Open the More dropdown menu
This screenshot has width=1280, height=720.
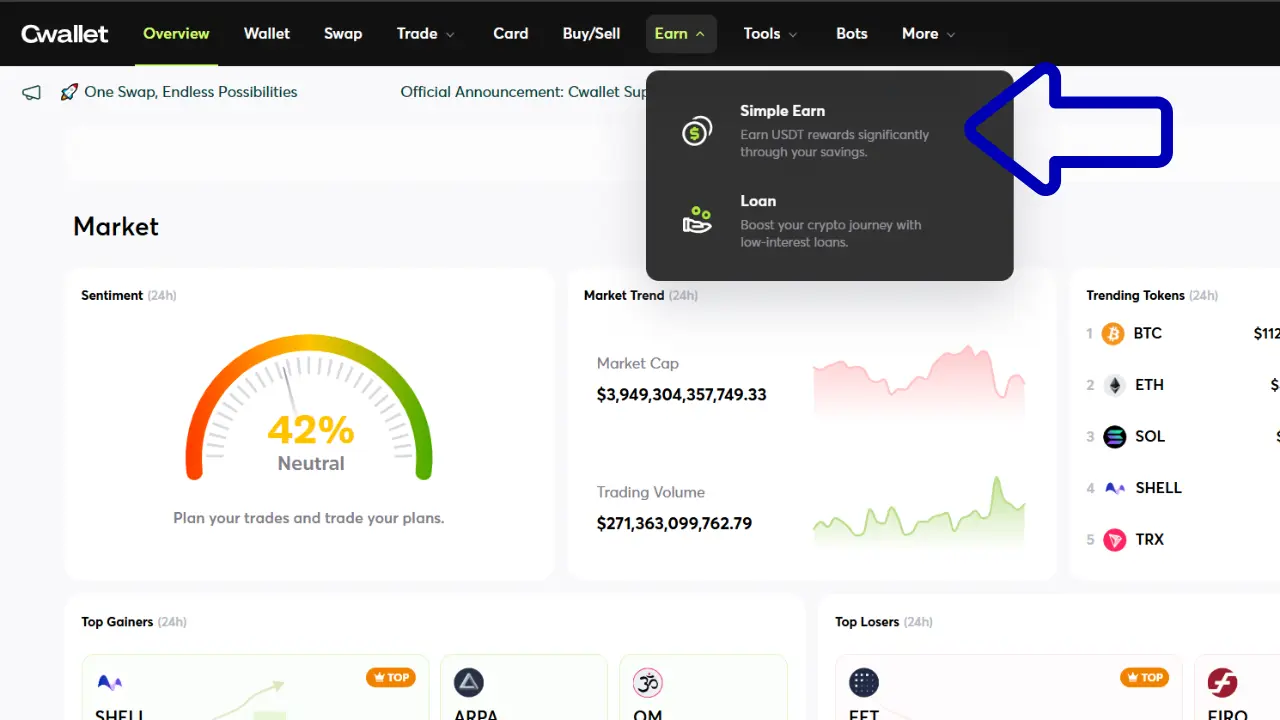click(x=928, y=34)
